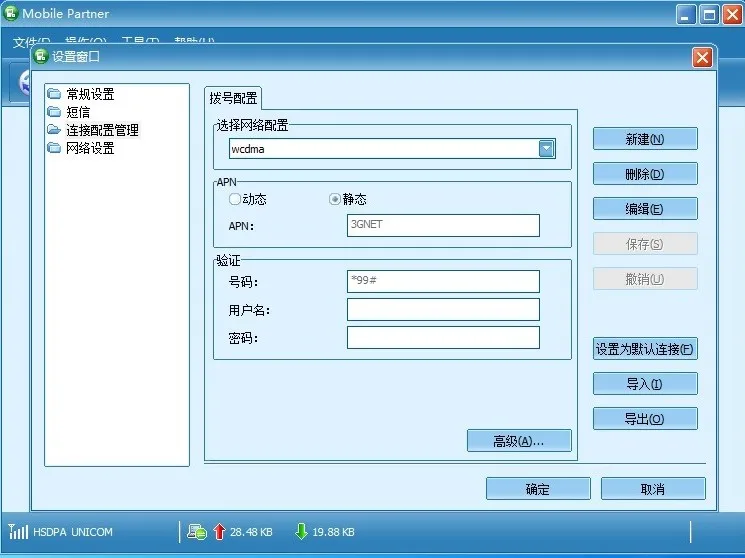Click the signal strength bars icon
The height and width of the screenshot is (558, 745).
18,531
